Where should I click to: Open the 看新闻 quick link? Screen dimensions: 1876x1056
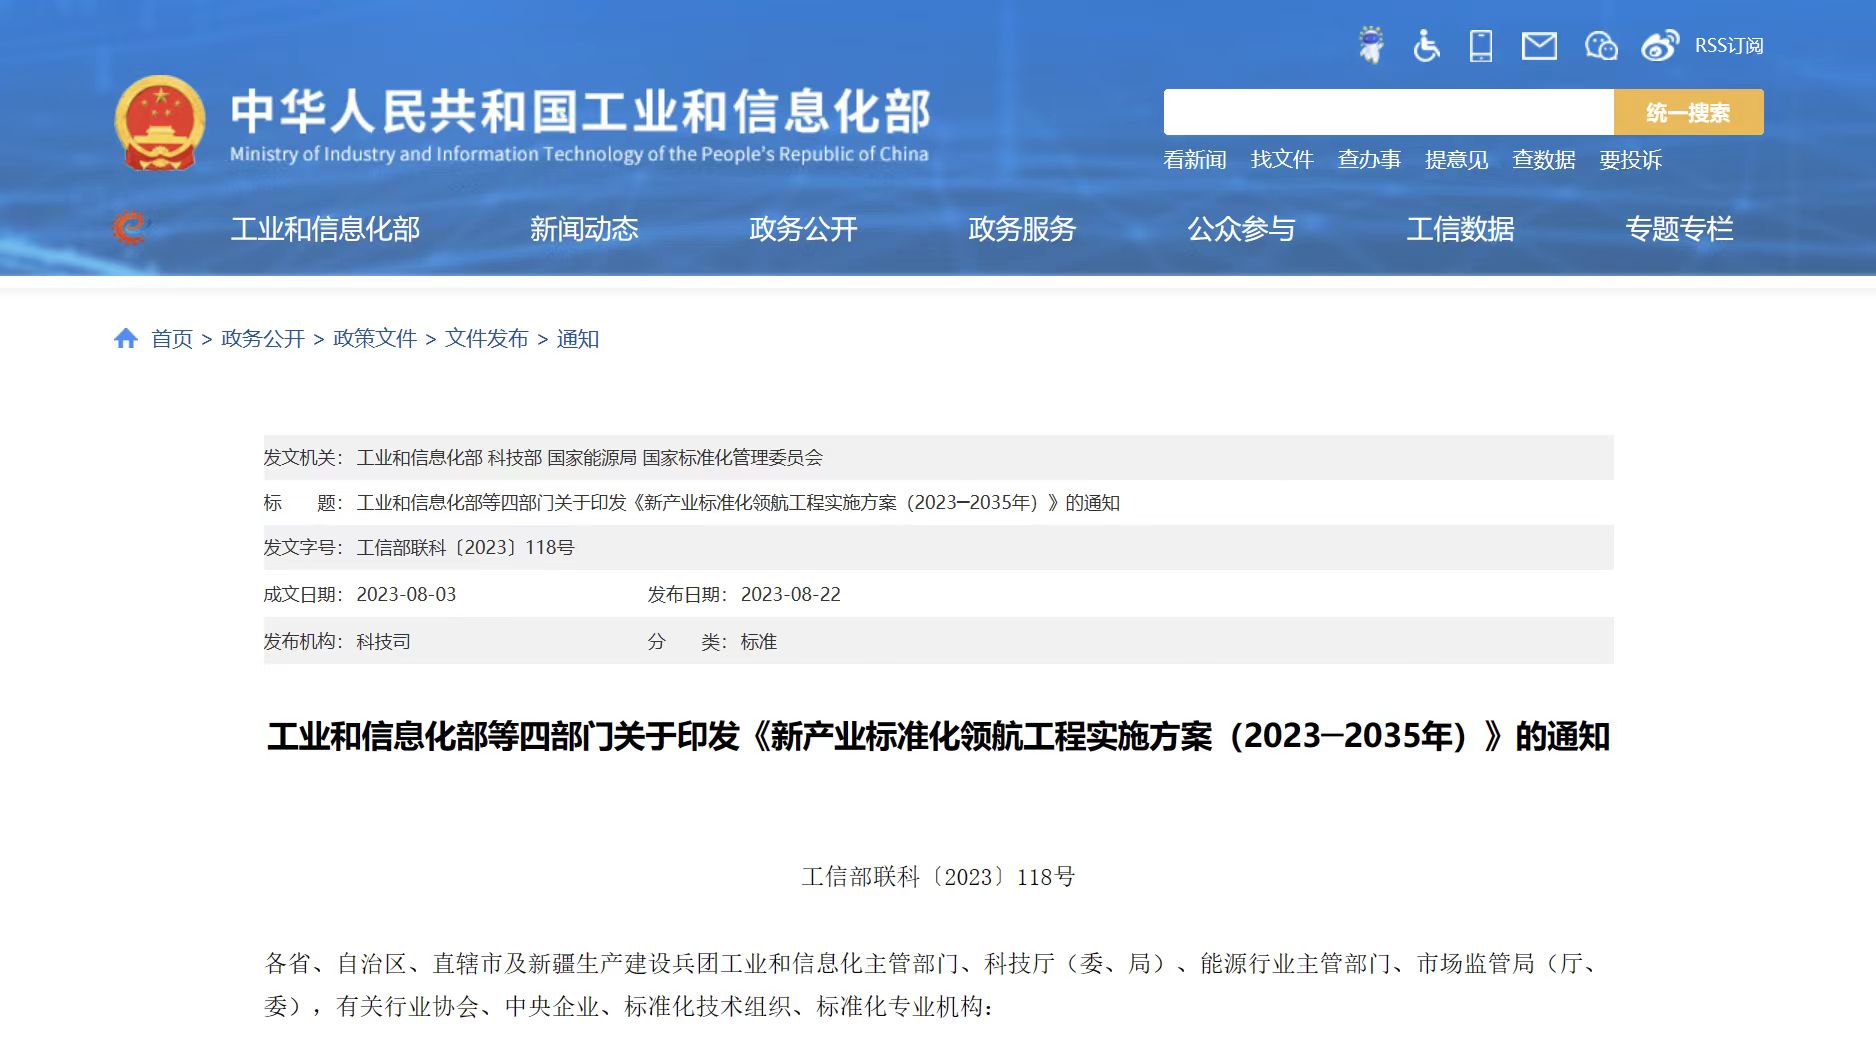point(1195,160)
